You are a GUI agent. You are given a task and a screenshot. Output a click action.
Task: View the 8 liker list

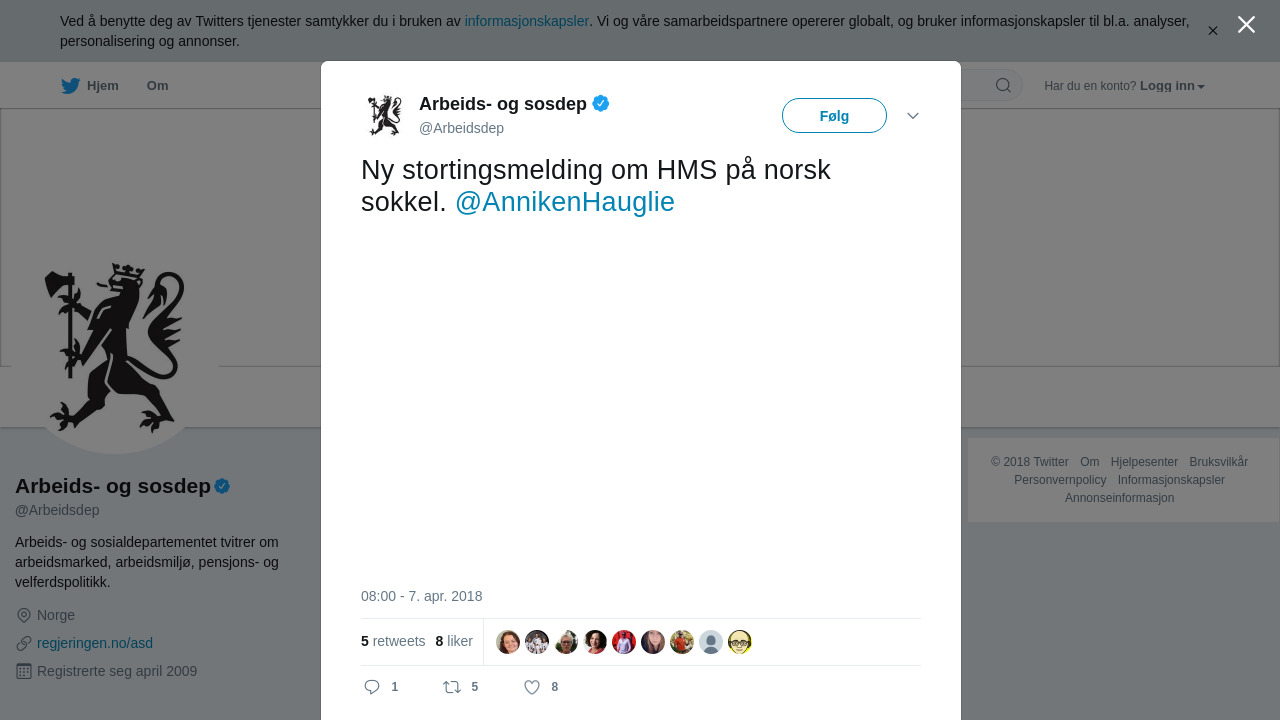click(454, 641)
